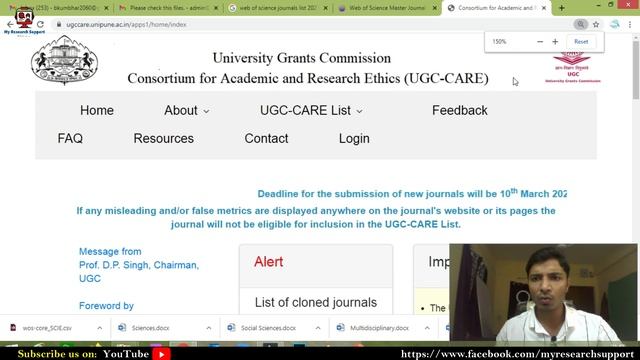Image resolution: width=640 pixels, height=360 pixels.
Task: Open Message from Prof. D.P. Singh link
Action: tap(139, 265)
